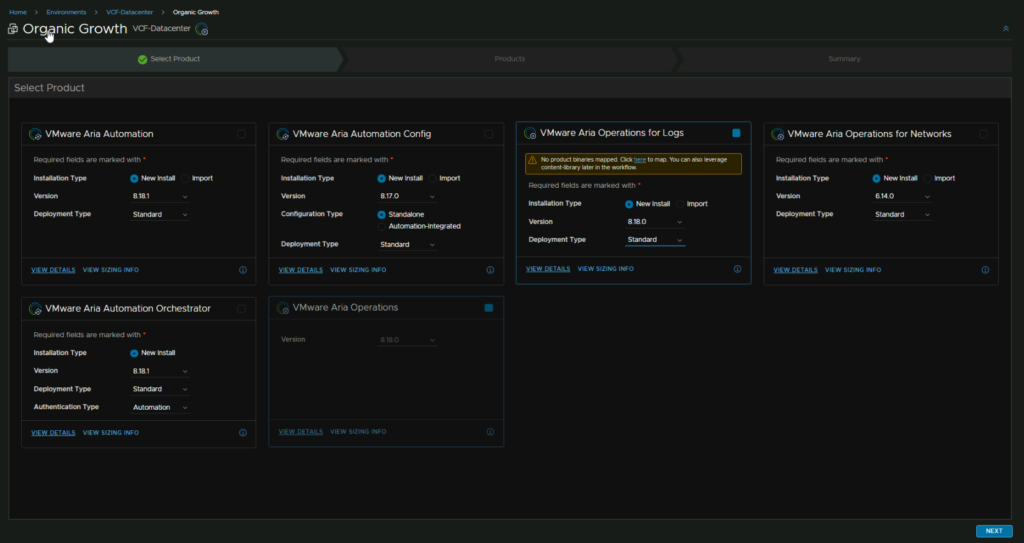
Task: Click the VMware Aria Automation product icon
Action: pyautogui.click(x=35, y=134)
